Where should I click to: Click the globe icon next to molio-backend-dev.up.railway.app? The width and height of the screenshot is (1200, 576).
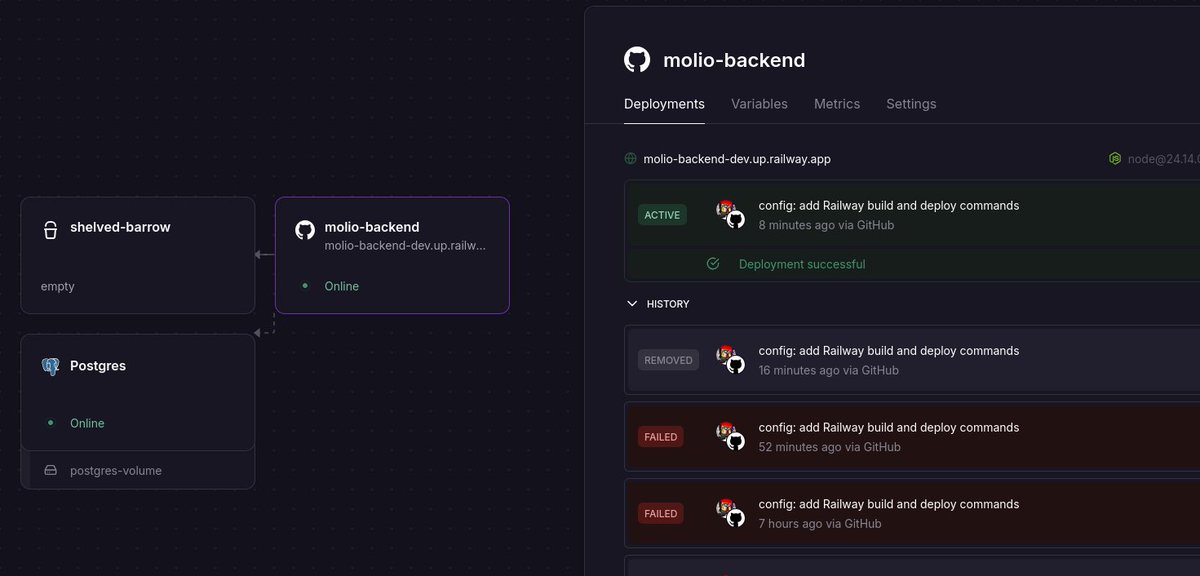tap(630, 159)
